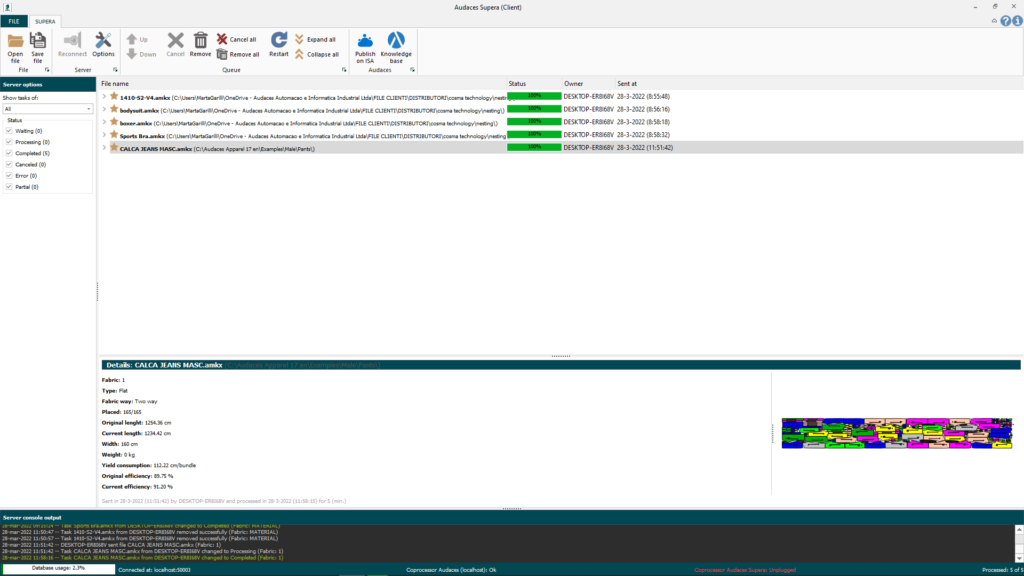Click the Connected at: localhost status text
1024x576 pixels.
click(154, 569)
